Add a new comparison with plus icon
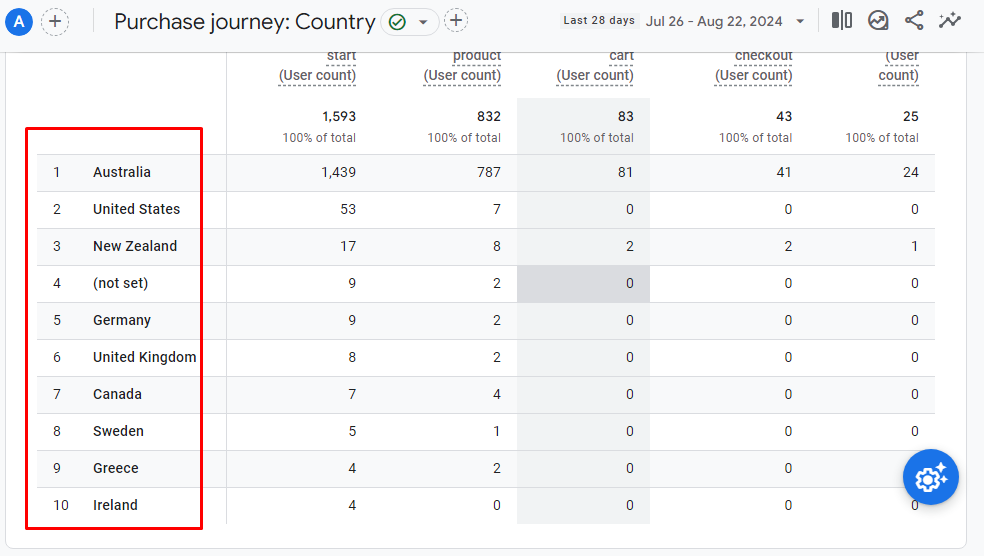 [55, 22]
